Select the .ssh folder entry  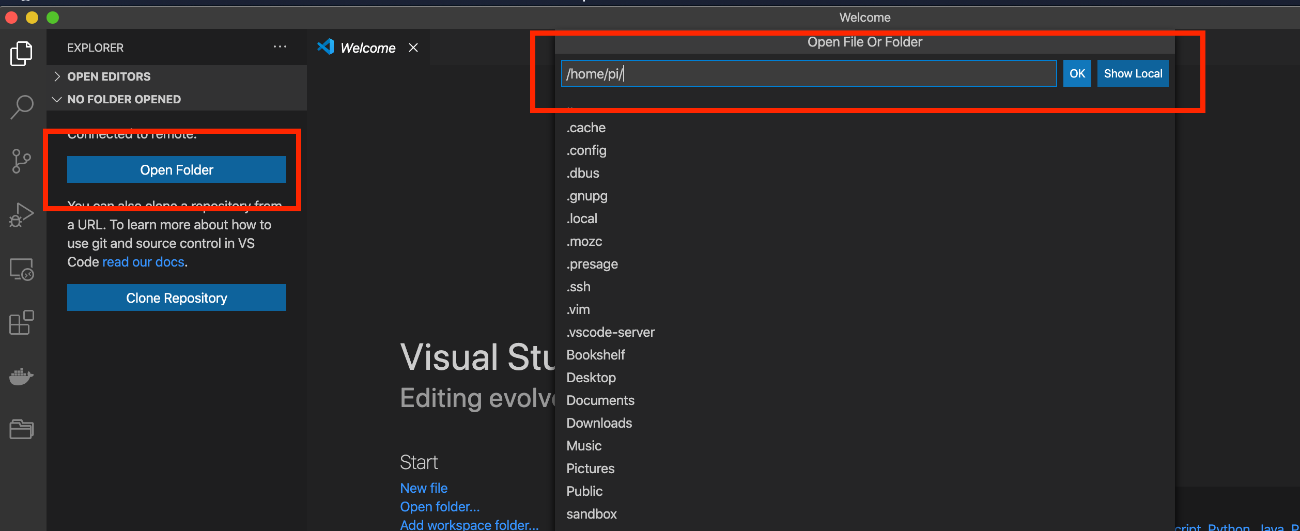click(865, 287)
